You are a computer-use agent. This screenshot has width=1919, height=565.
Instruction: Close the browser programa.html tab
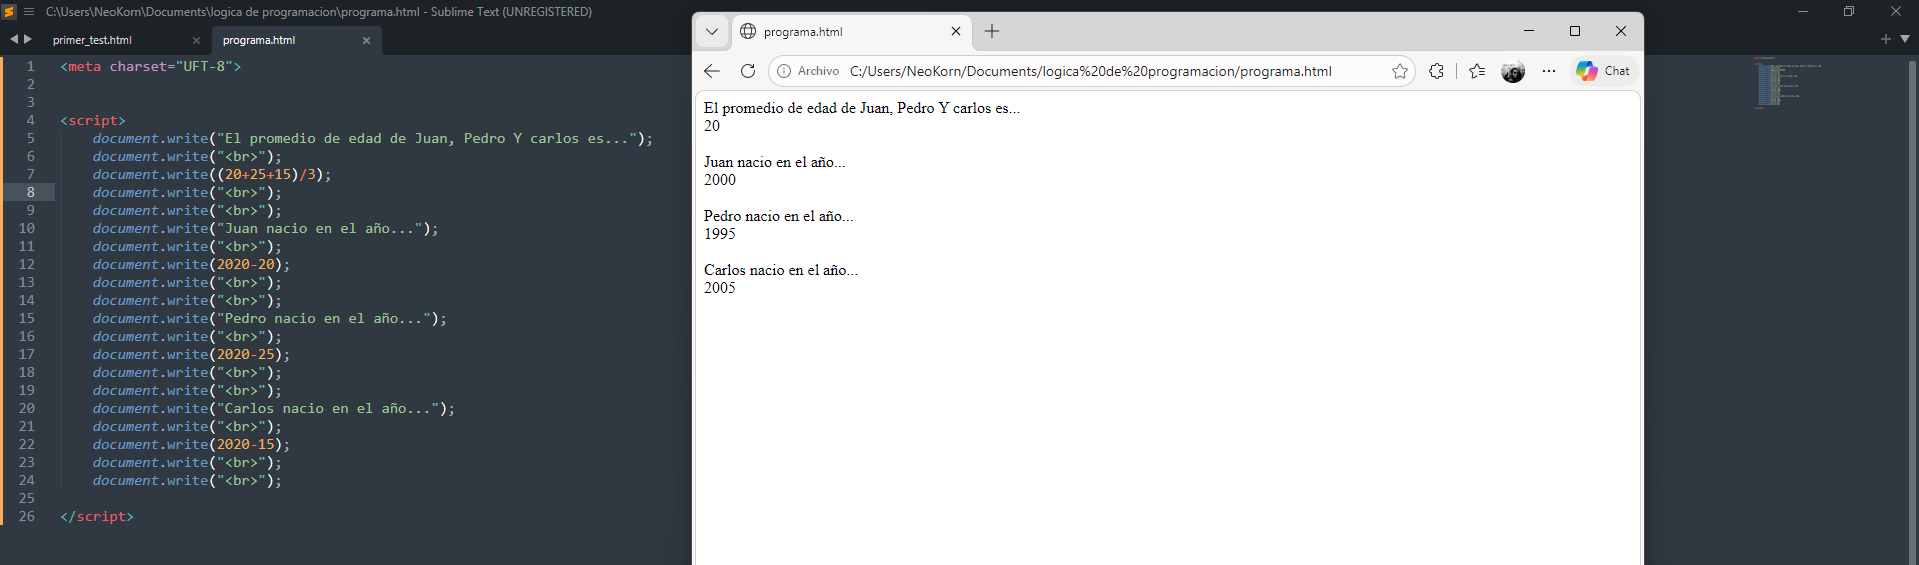956,31
